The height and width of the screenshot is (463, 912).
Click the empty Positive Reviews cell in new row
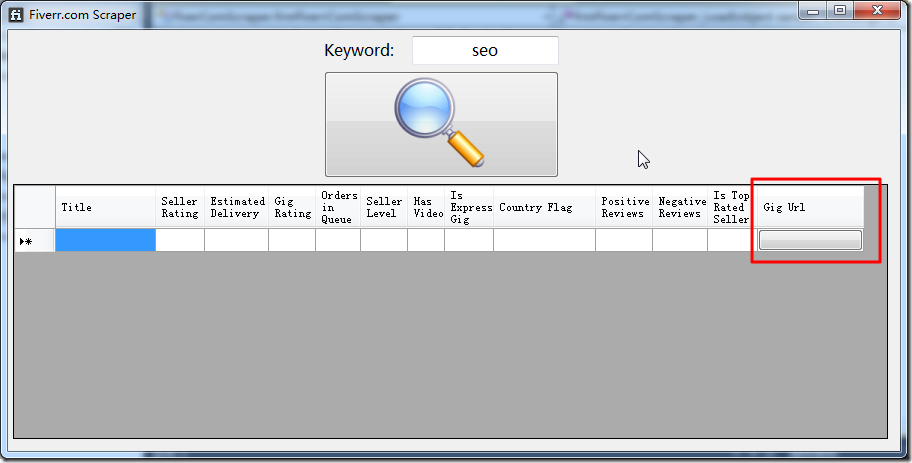[624, 240]
